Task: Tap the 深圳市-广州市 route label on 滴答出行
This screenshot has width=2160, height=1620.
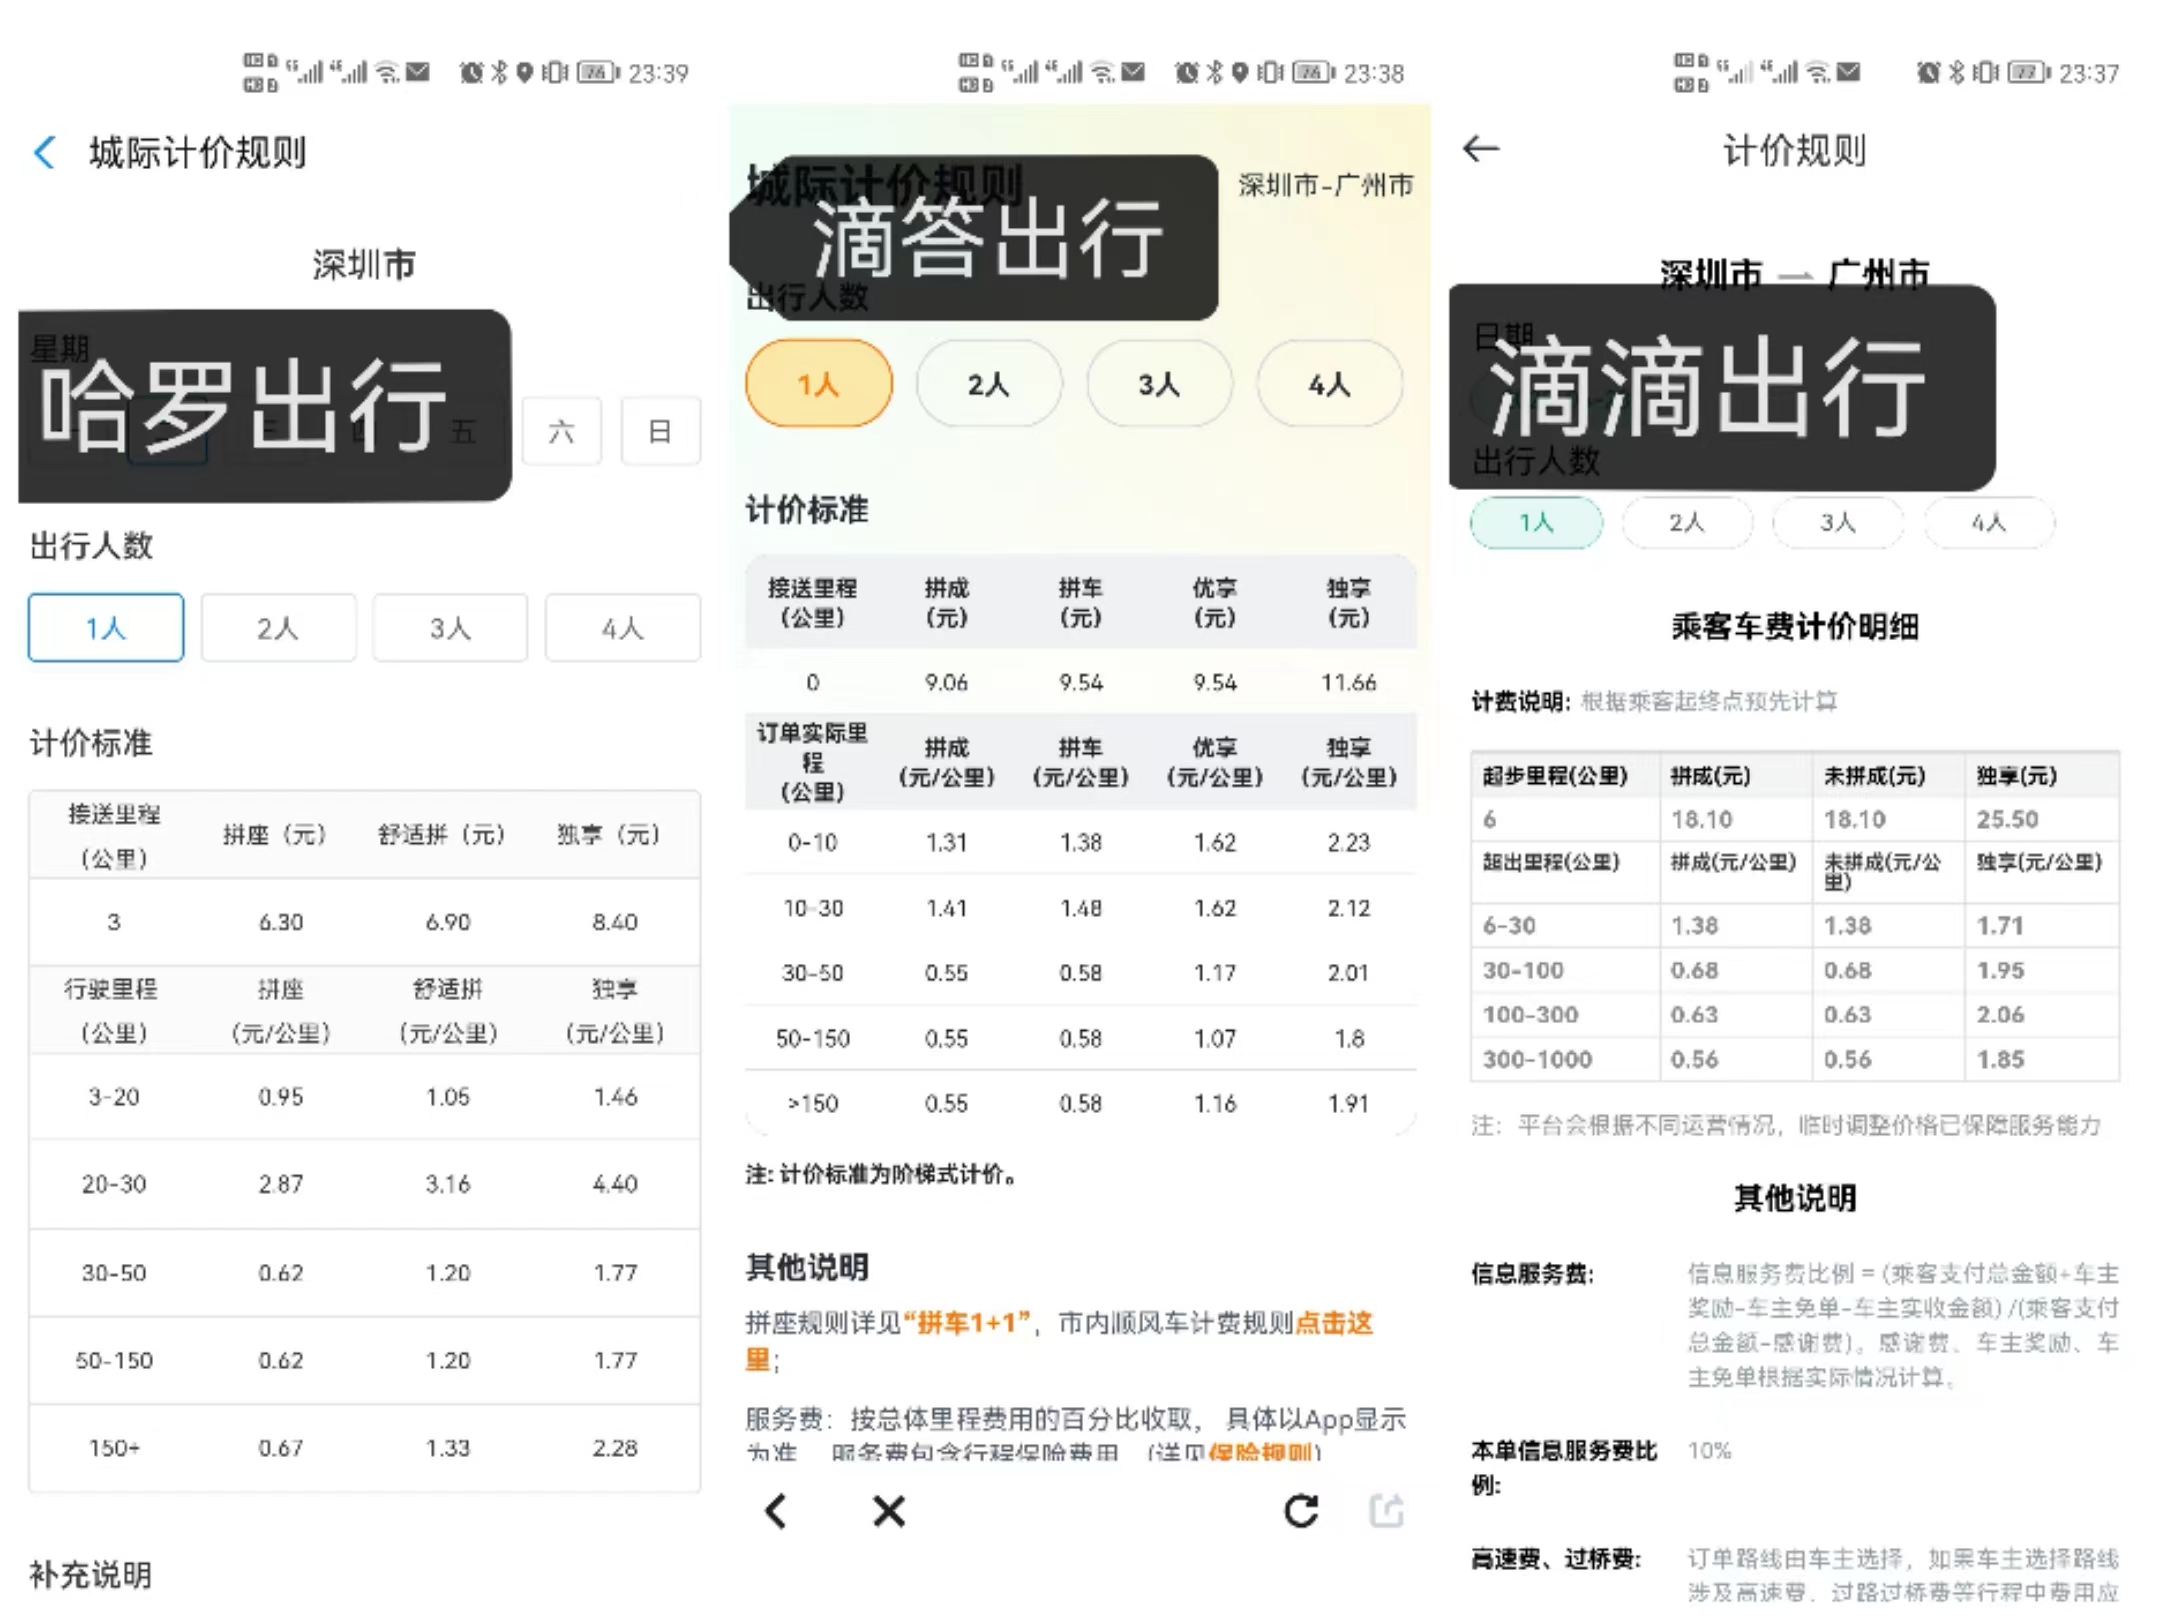Action: (1325, 185)
